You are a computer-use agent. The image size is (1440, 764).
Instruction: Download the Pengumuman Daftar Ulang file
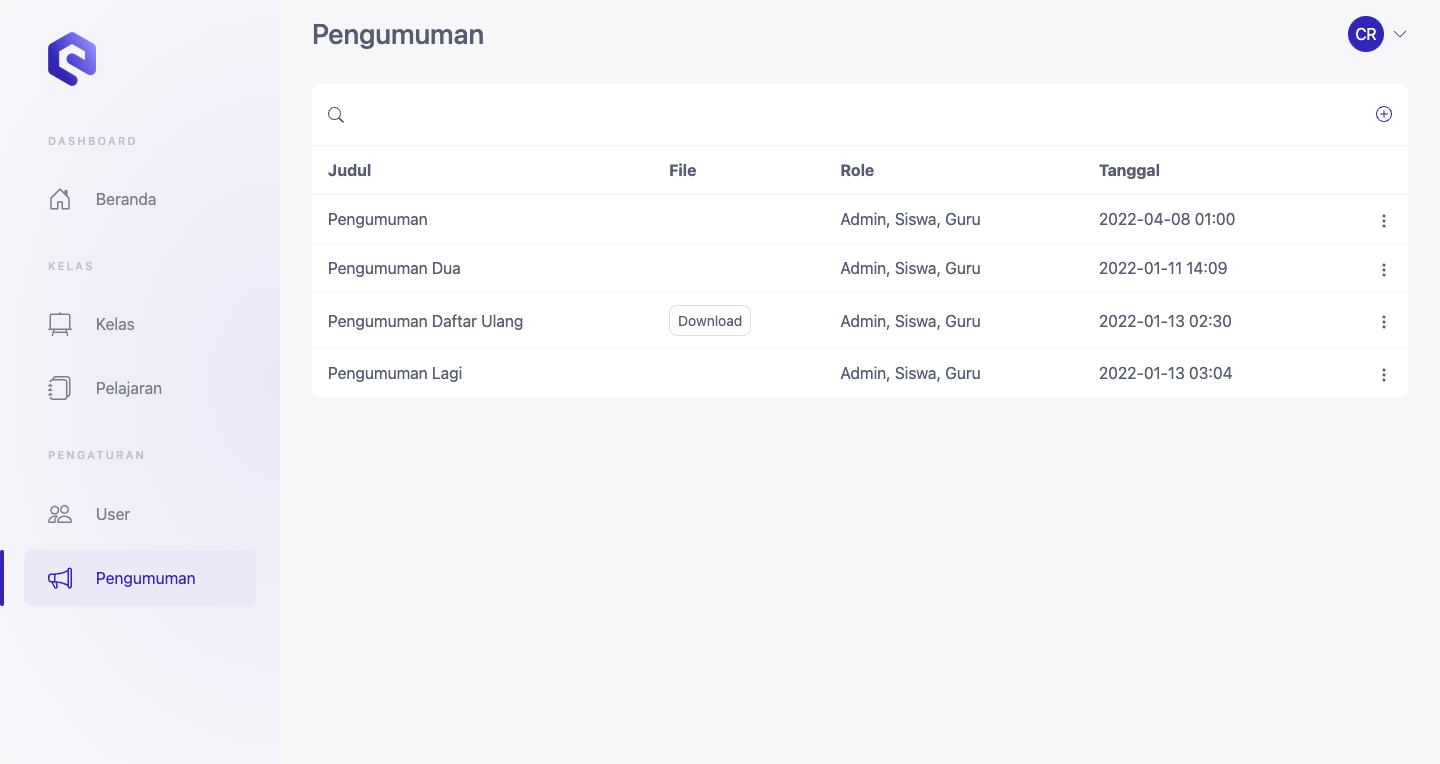pos(710,321)
